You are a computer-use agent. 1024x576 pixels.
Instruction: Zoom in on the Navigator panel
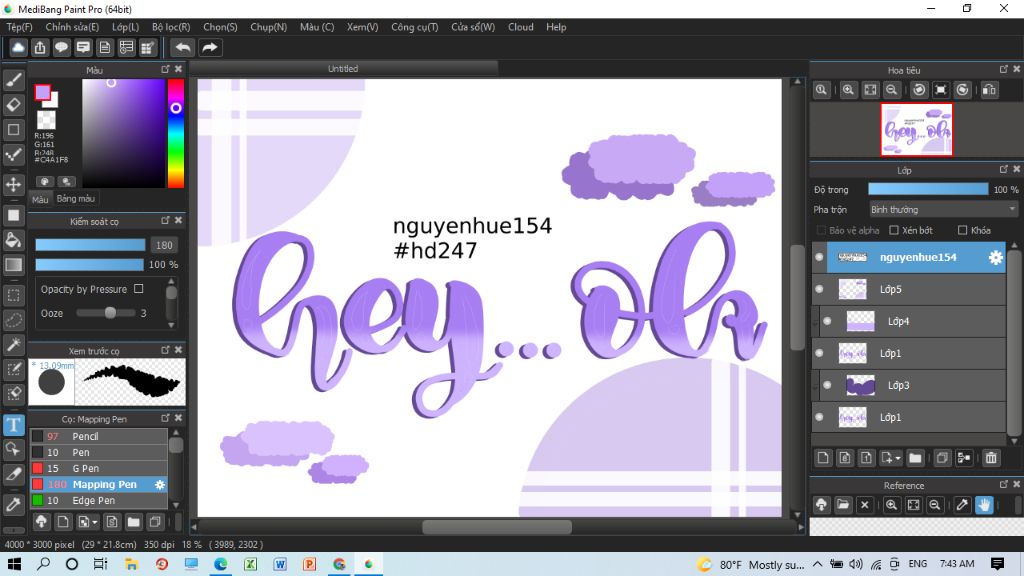848,90
